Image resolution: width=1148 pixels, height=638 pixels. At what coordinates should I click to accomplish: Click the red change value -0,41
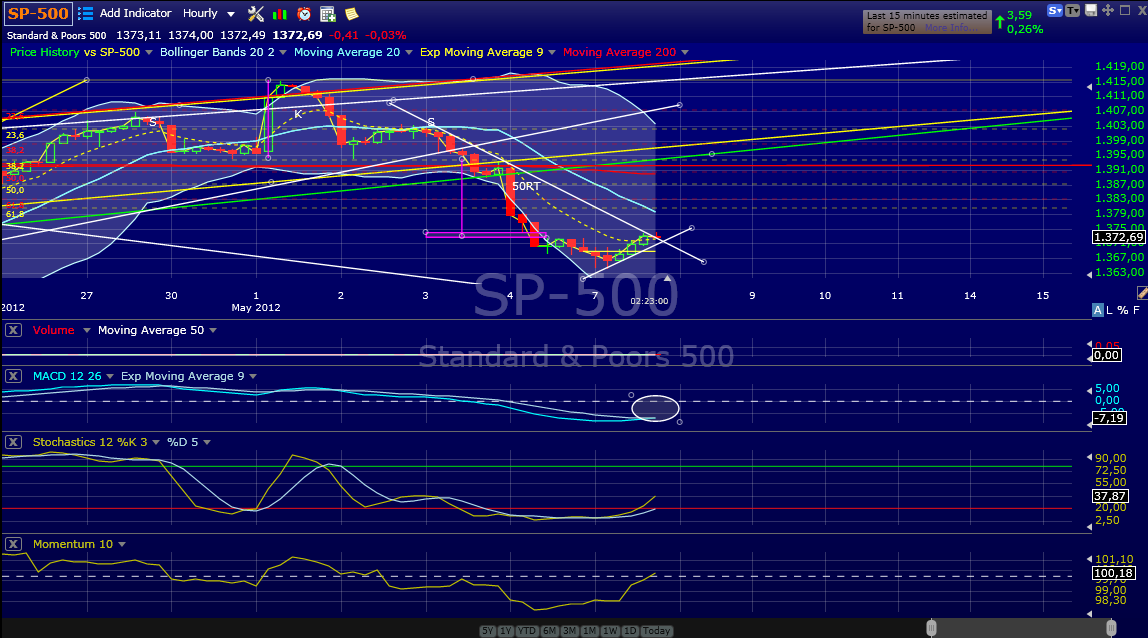tap(344, 35)
